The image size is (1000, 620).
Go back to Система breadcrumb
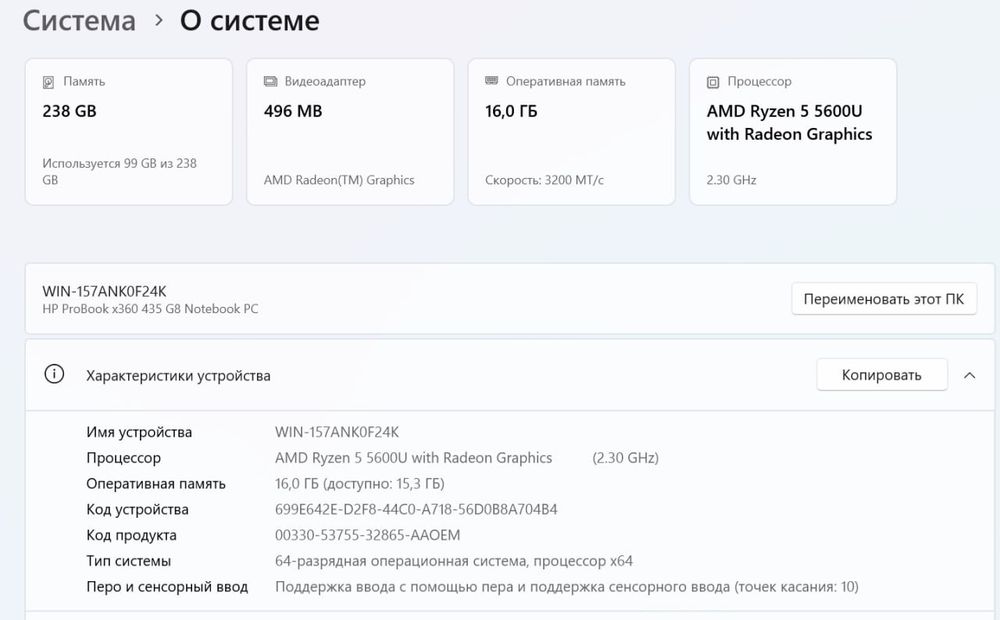point(79,21)
